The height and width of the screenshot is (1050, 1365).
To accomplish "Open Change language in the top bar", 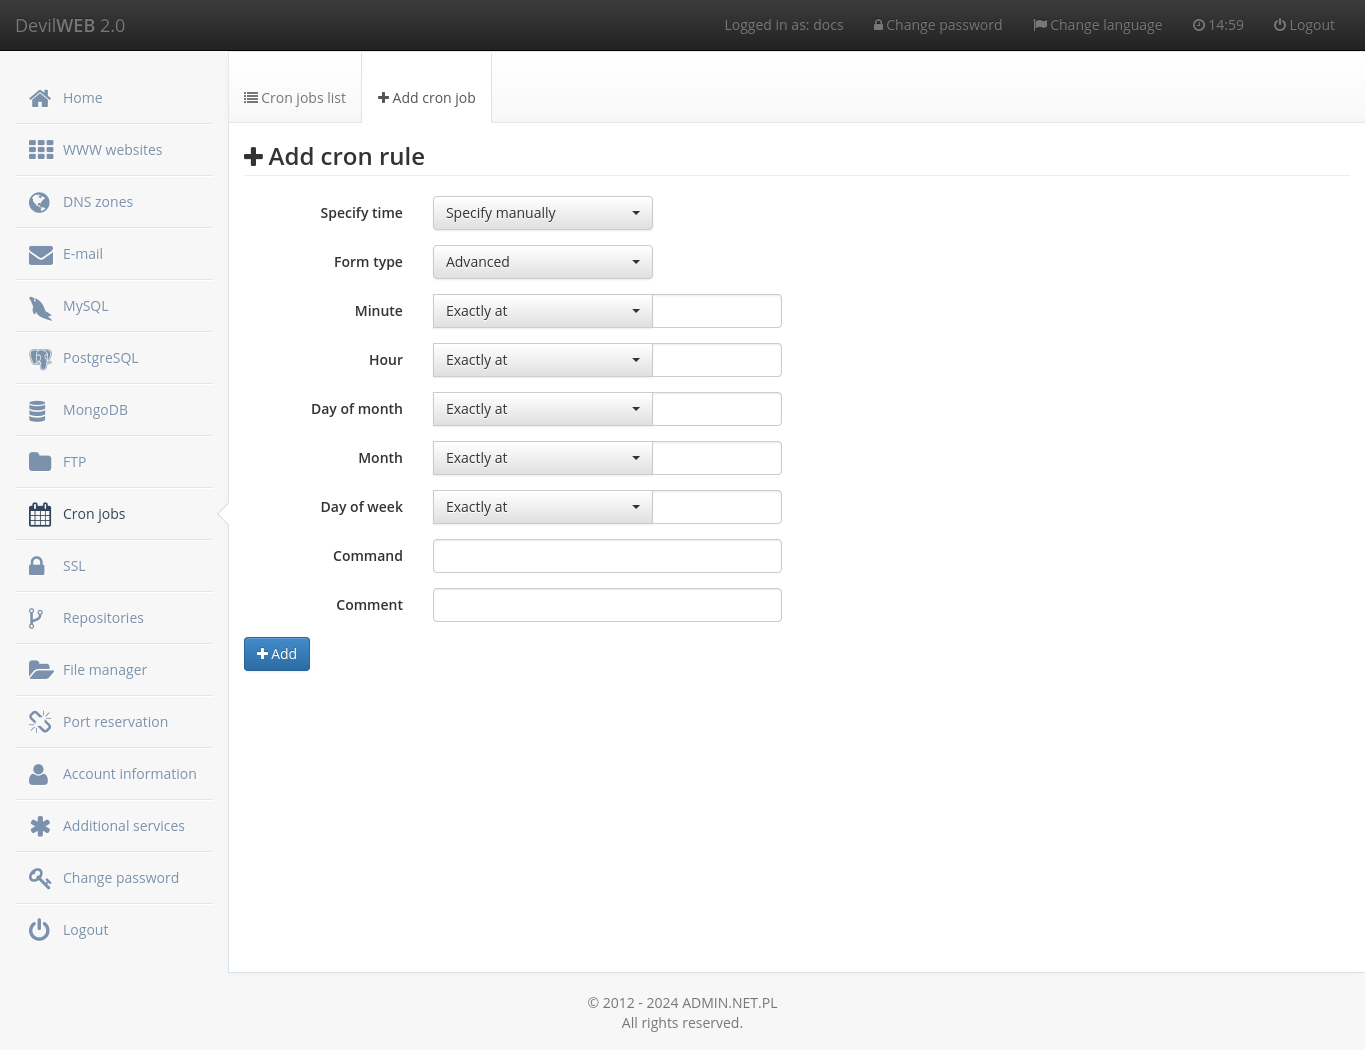I will (1097, 24).
